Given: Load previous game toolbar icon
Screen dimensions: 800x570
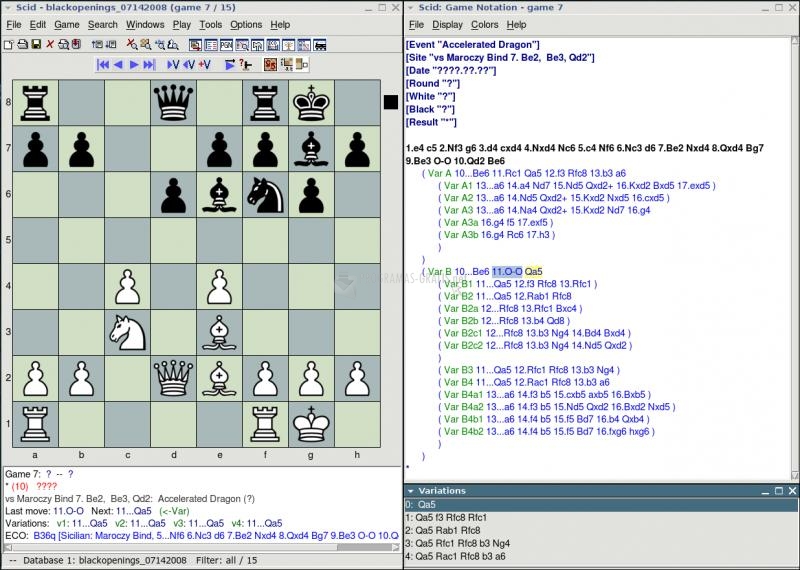Looking at the screenshot, I should [97, 44].
